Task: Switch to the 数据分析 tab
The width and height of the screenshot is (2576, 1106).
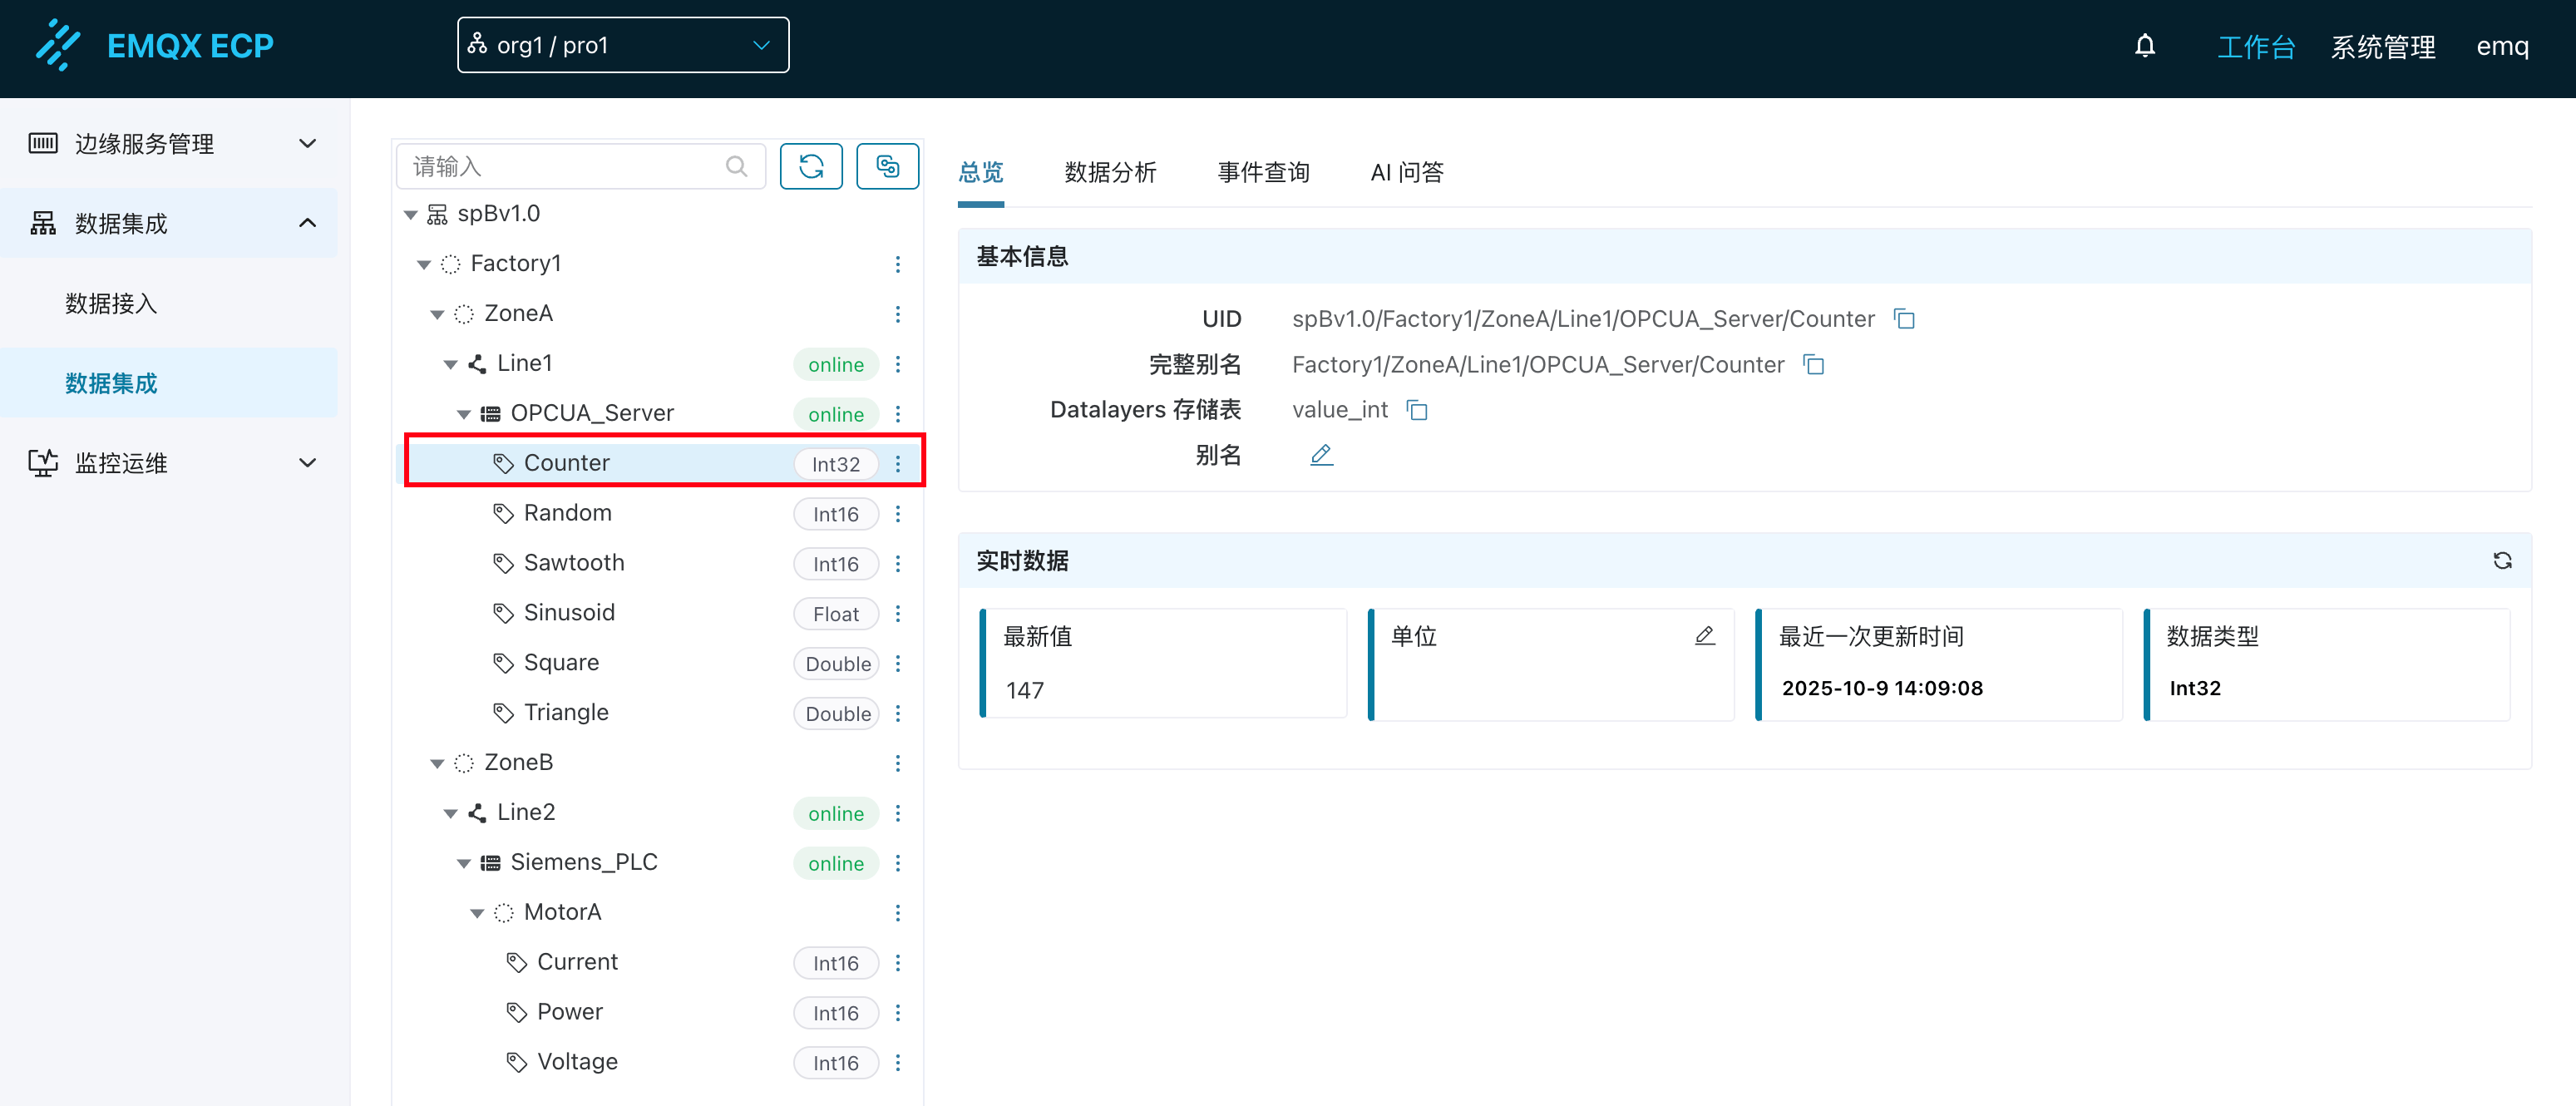Action: 1110,172
